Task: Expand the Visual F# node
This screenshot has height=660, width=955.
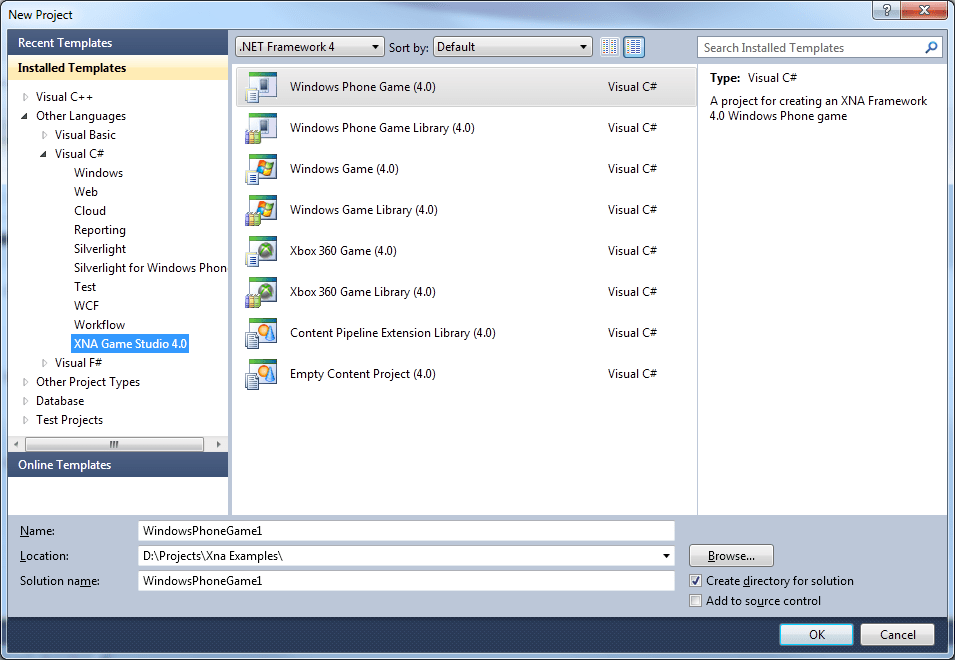Action: [x=44, y=363]
